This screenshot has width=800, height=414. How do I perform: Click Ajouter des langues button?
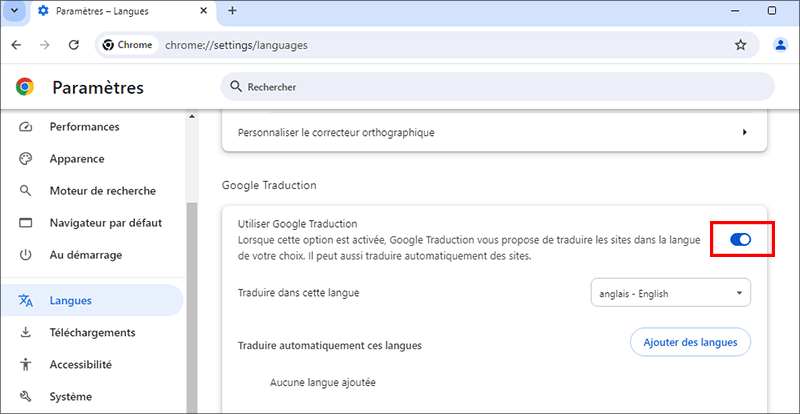[x=690, y=342]
